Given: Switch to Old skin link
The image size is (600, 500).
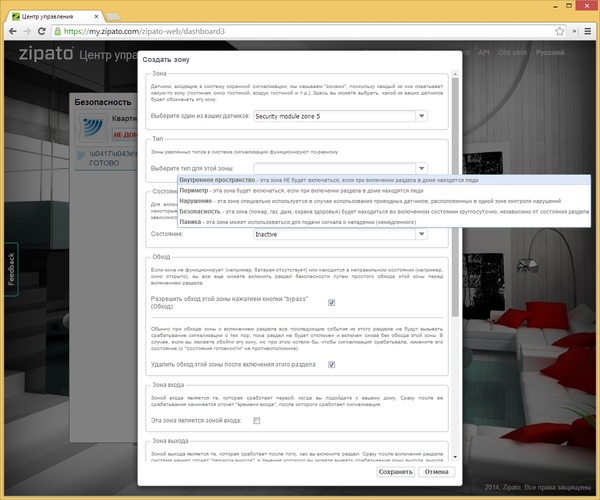Looking at the screenshot, I should 512,53.
